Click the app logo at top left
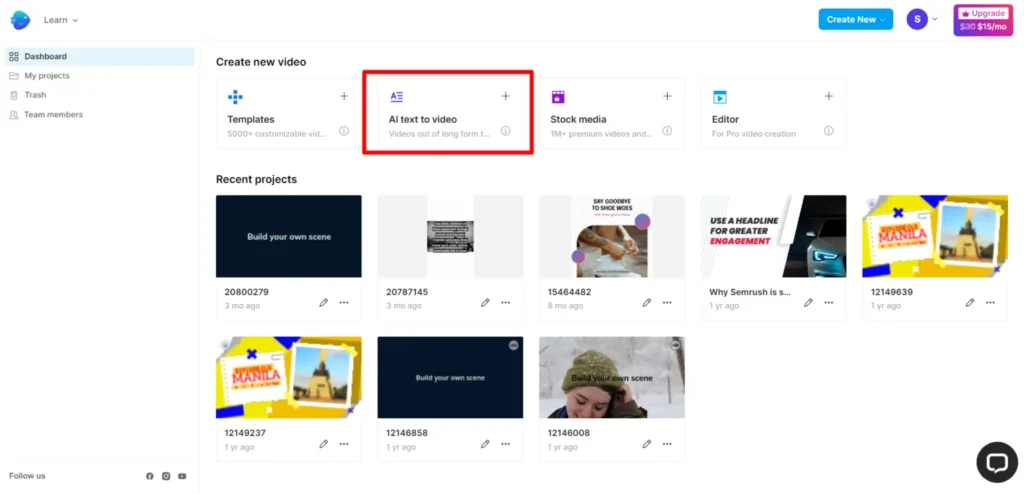 (x=20, y=20)
